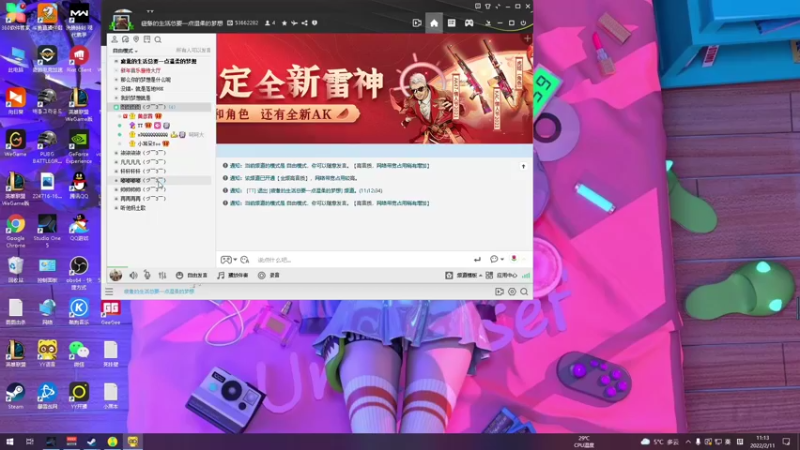Jump to top with chat arrow button
Viewport: 800px width, 450px height.
click(x=523, y=166)
